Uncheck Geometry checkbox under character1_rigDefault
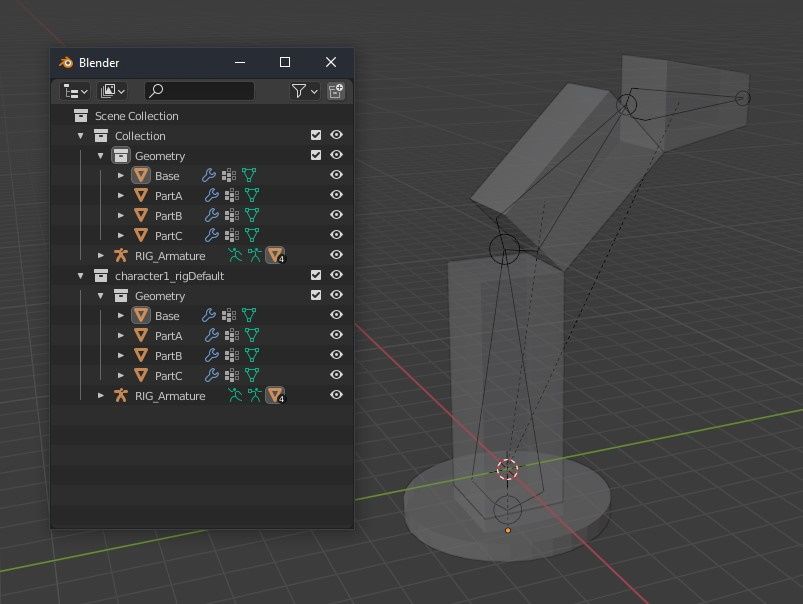Image resolution: width=803 pixels, height=604 pixels. pyautogui.click(x=316, y=295)
